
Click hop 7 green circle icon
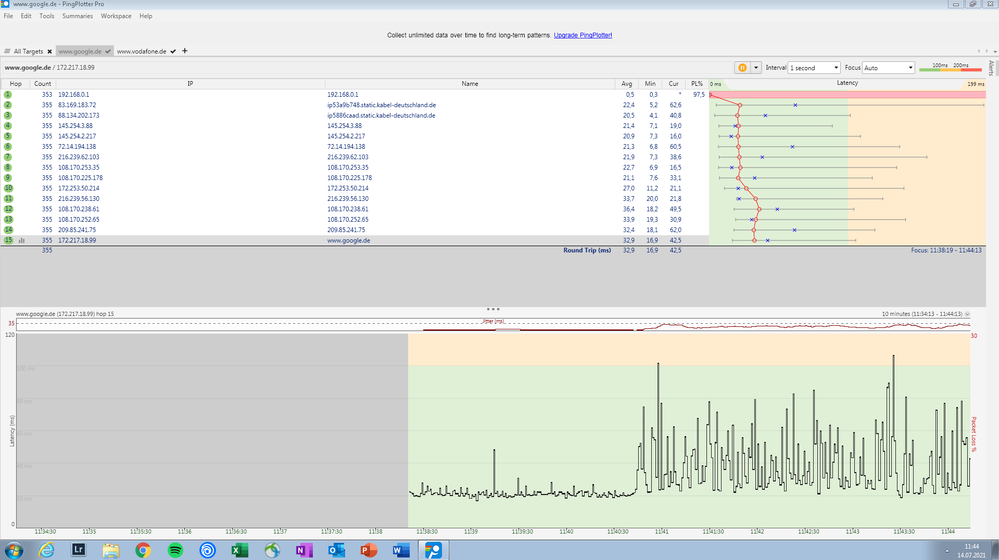click(8, 157)
